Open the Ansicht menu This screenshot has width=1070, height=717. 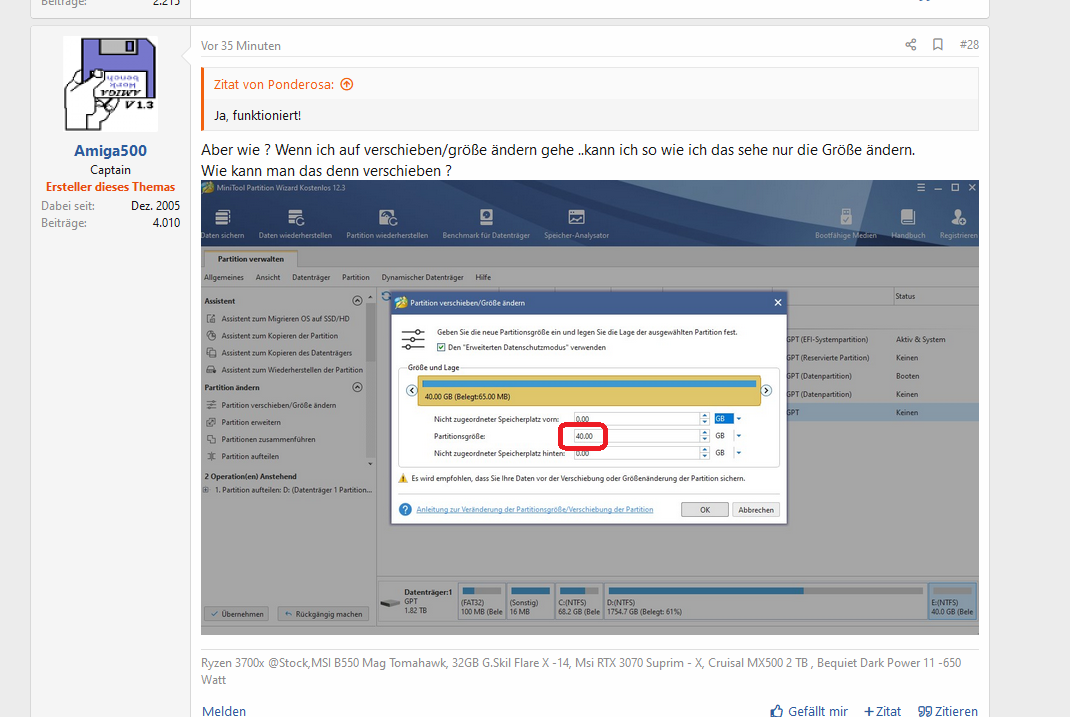tap(268, 278)
